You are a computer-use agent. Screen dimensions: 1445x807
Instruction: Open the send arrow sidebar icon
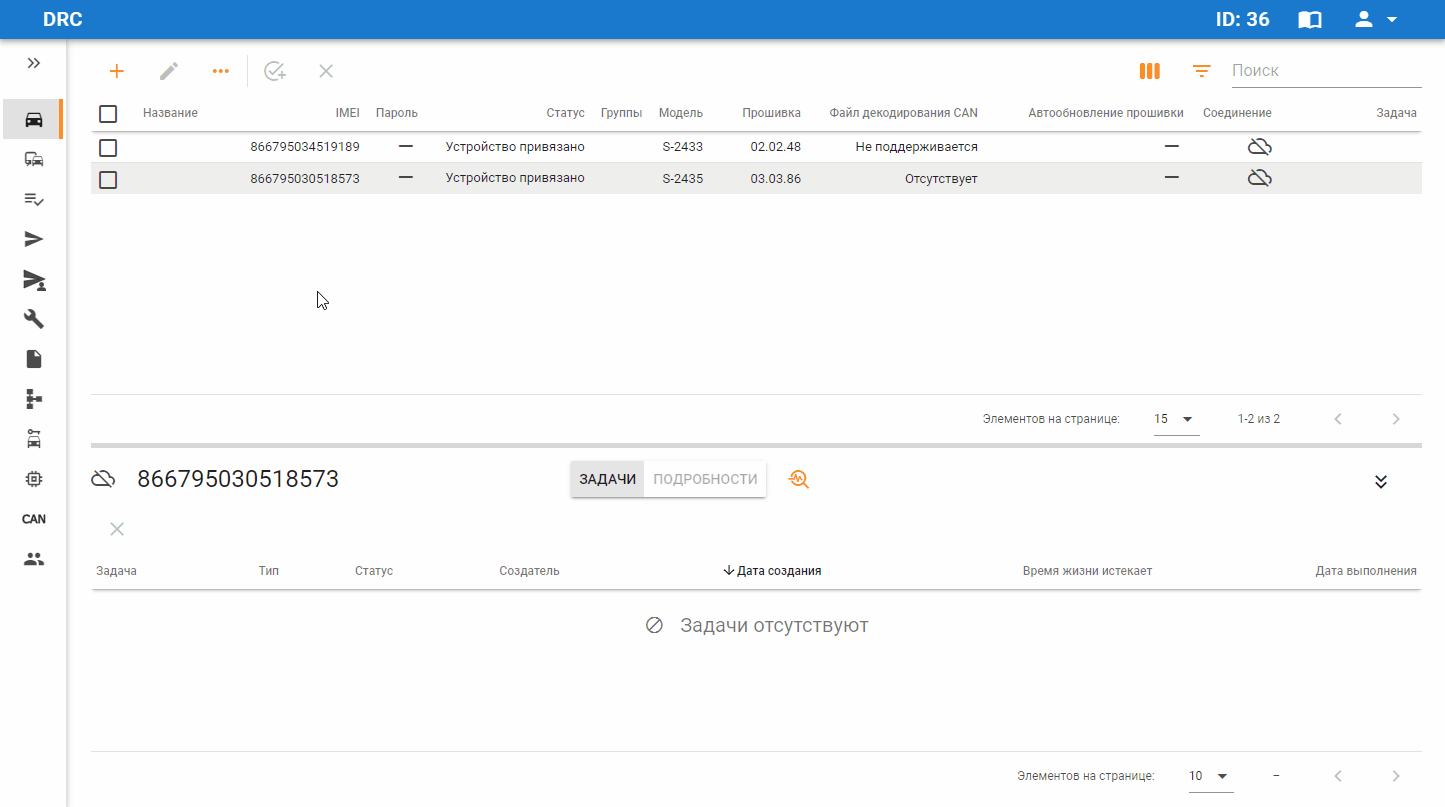click(x=34, y=239)
